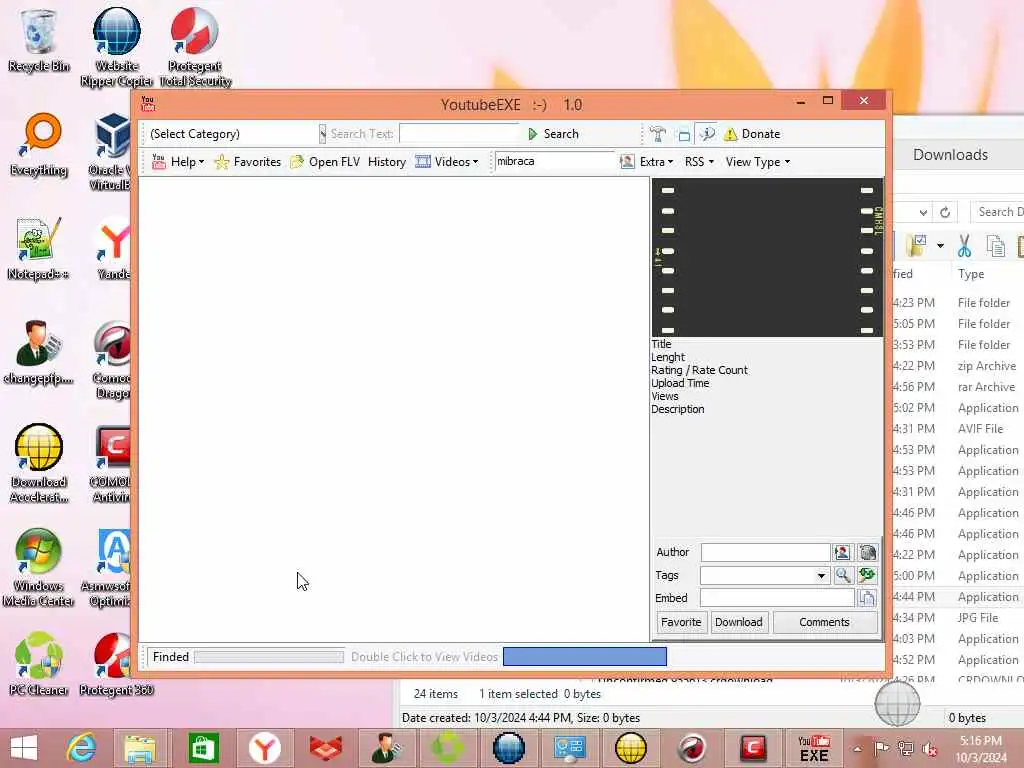Open the History item
1024x768 pixels.
[x=387, y=162]
